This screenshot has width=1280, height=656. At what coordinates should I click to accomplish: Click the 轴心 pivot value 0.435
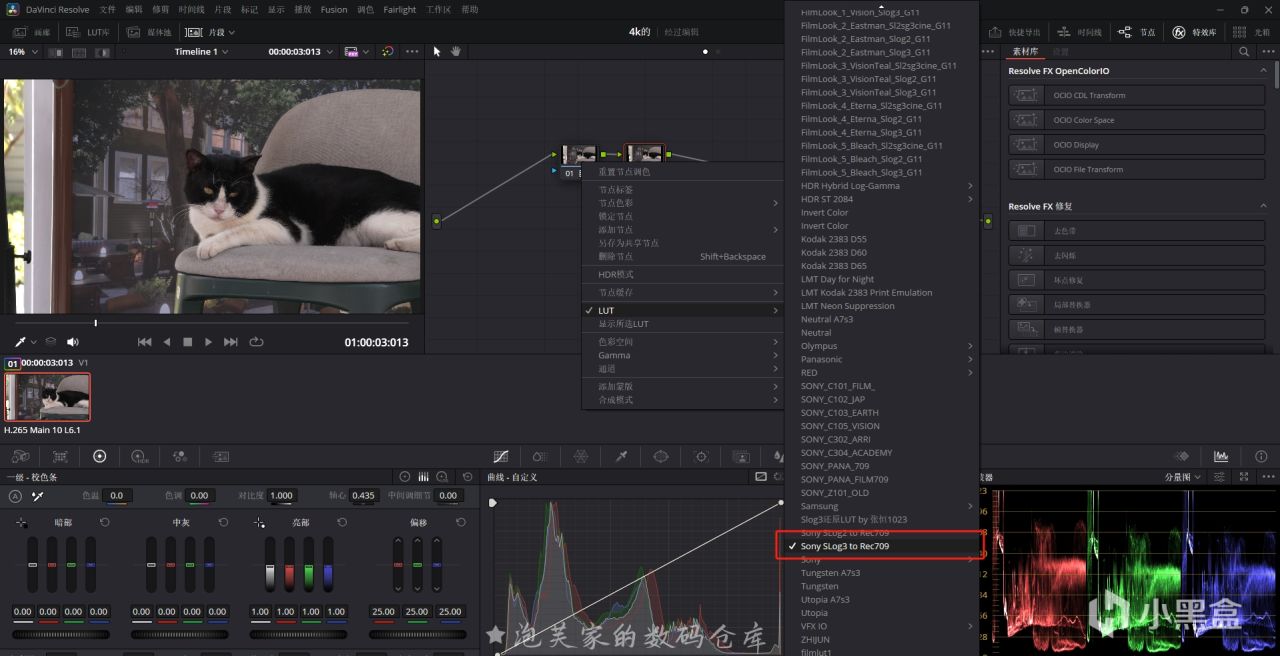[x=363, y=495]
